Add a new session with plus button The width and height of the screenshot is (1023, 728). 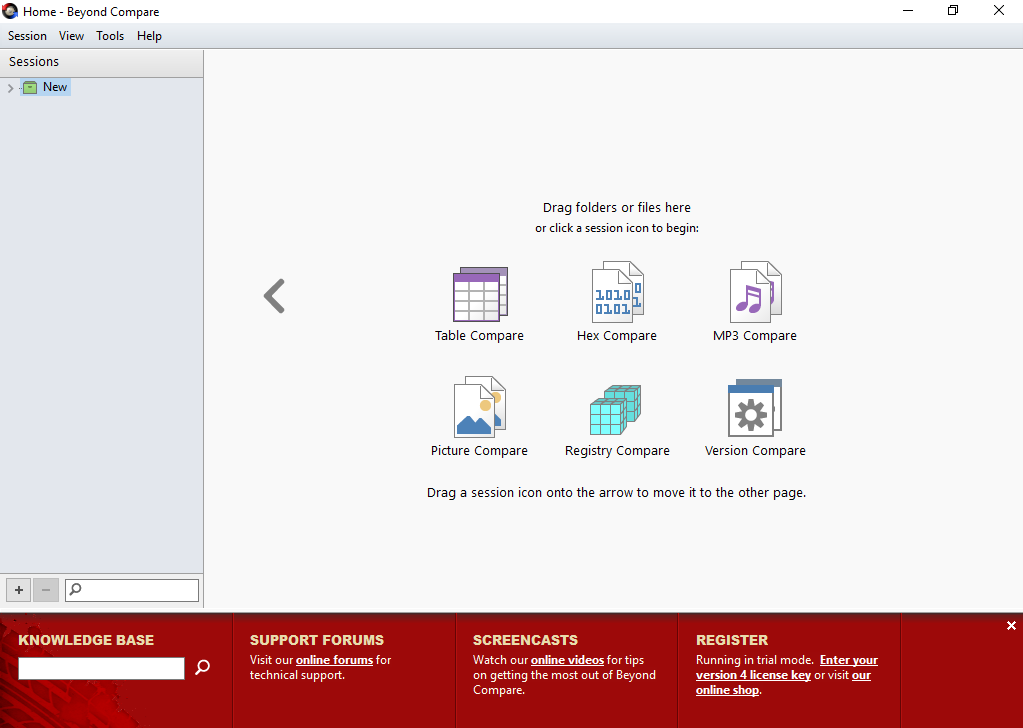pos(19,590)
